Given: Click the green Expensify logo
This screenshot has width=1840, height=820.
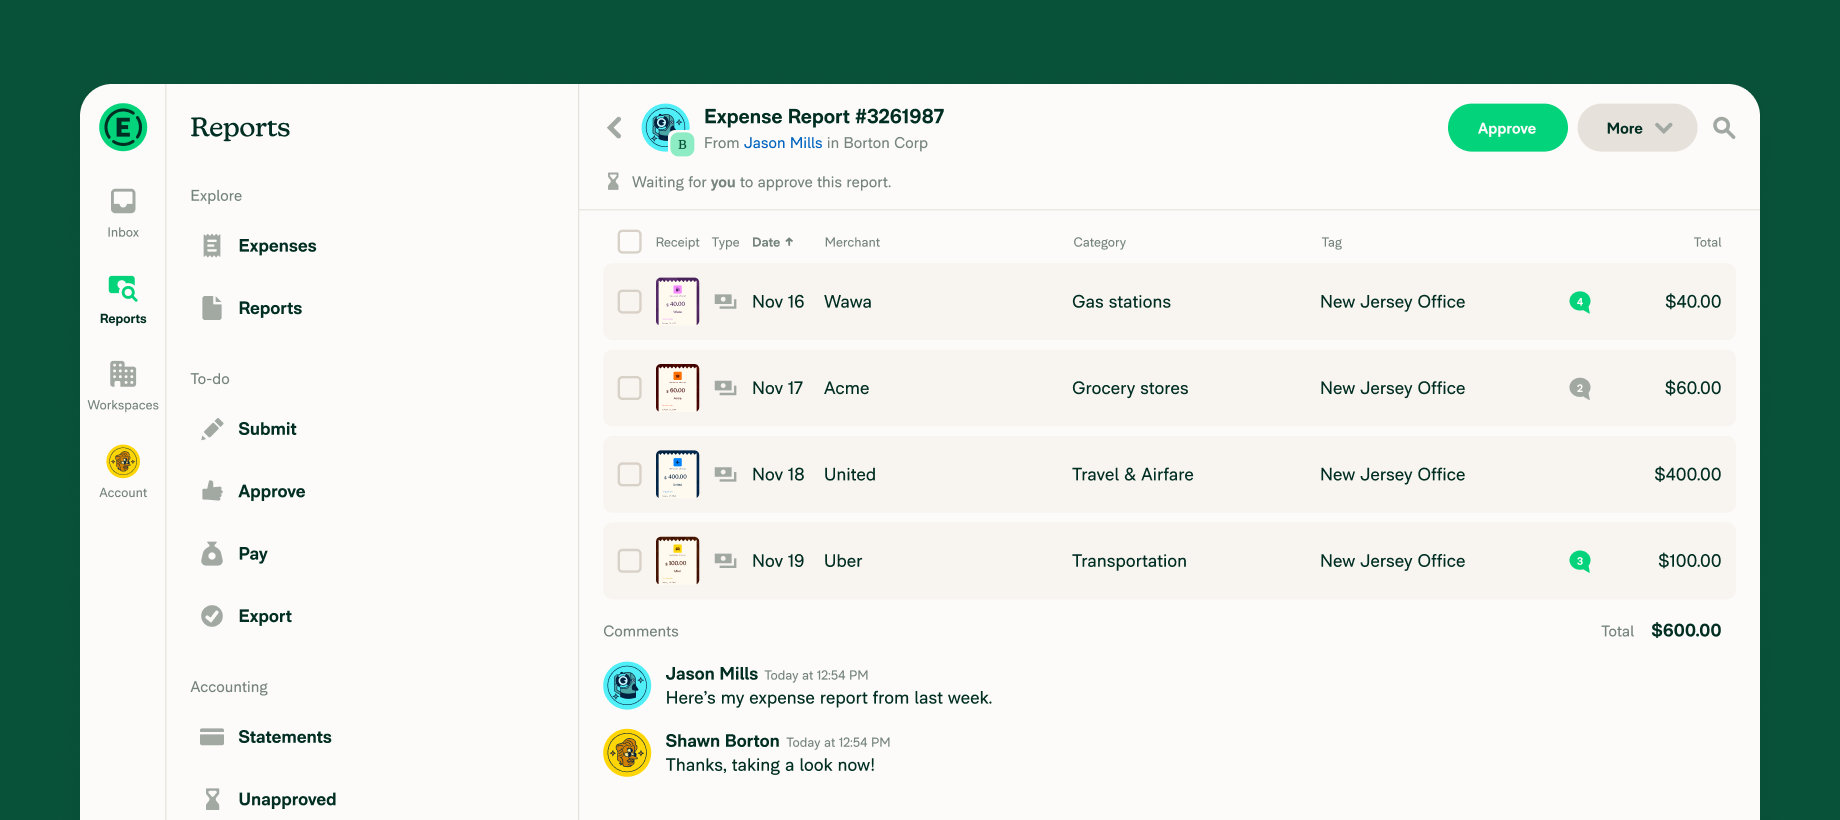Looking at the screenshot, I should (123, 128).
